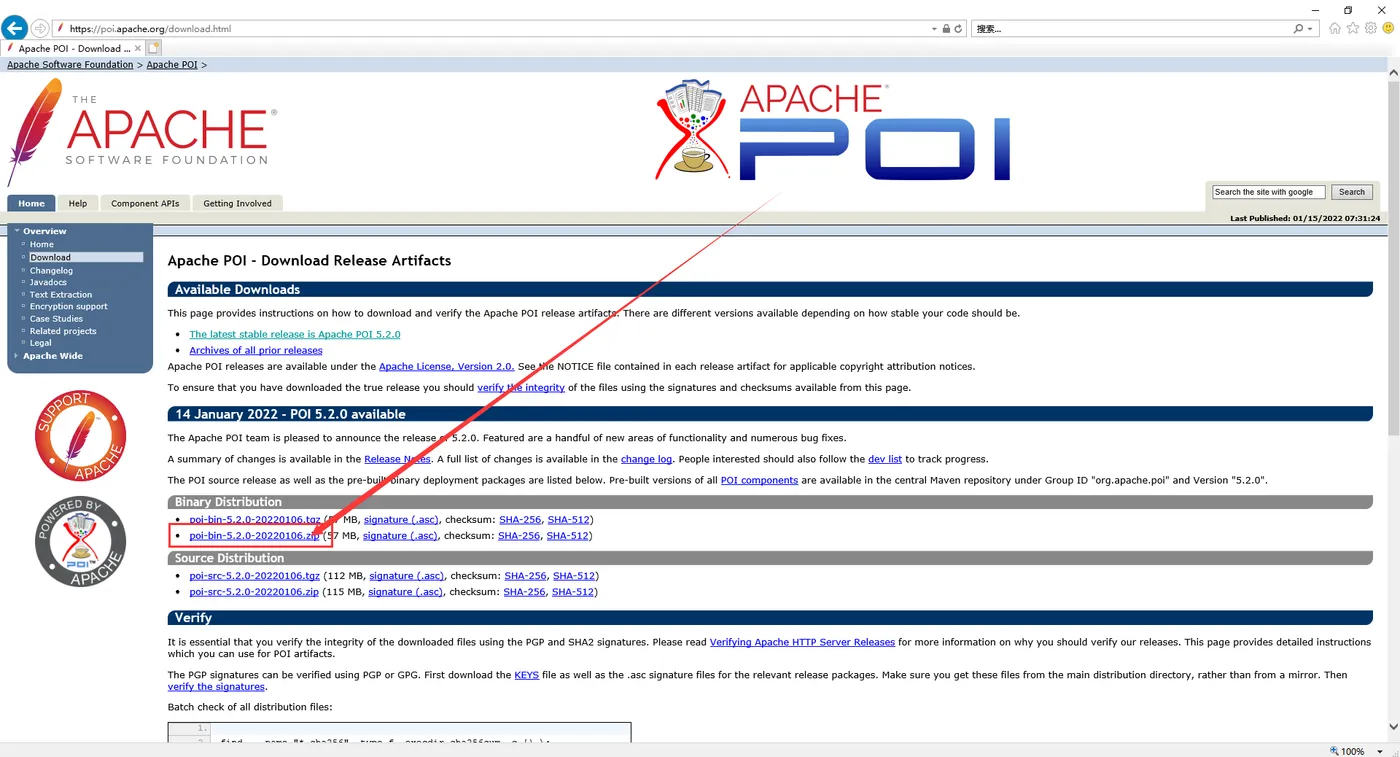Screen dimensions: 1400x757
Task: Open the zoom level dropdown arrow in status bar
Action: coord(1381,751)
